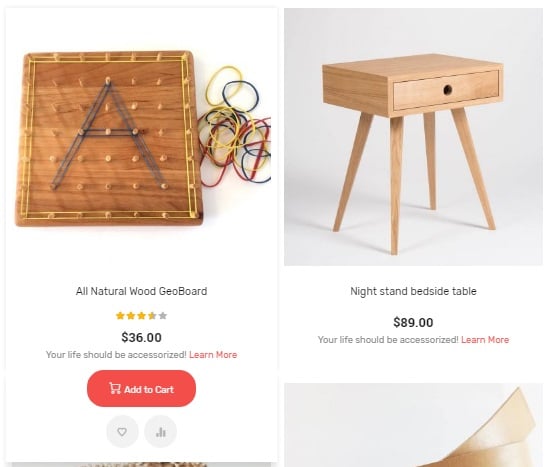Open the All Natural Wood GeoBoard title

point(141,291)
